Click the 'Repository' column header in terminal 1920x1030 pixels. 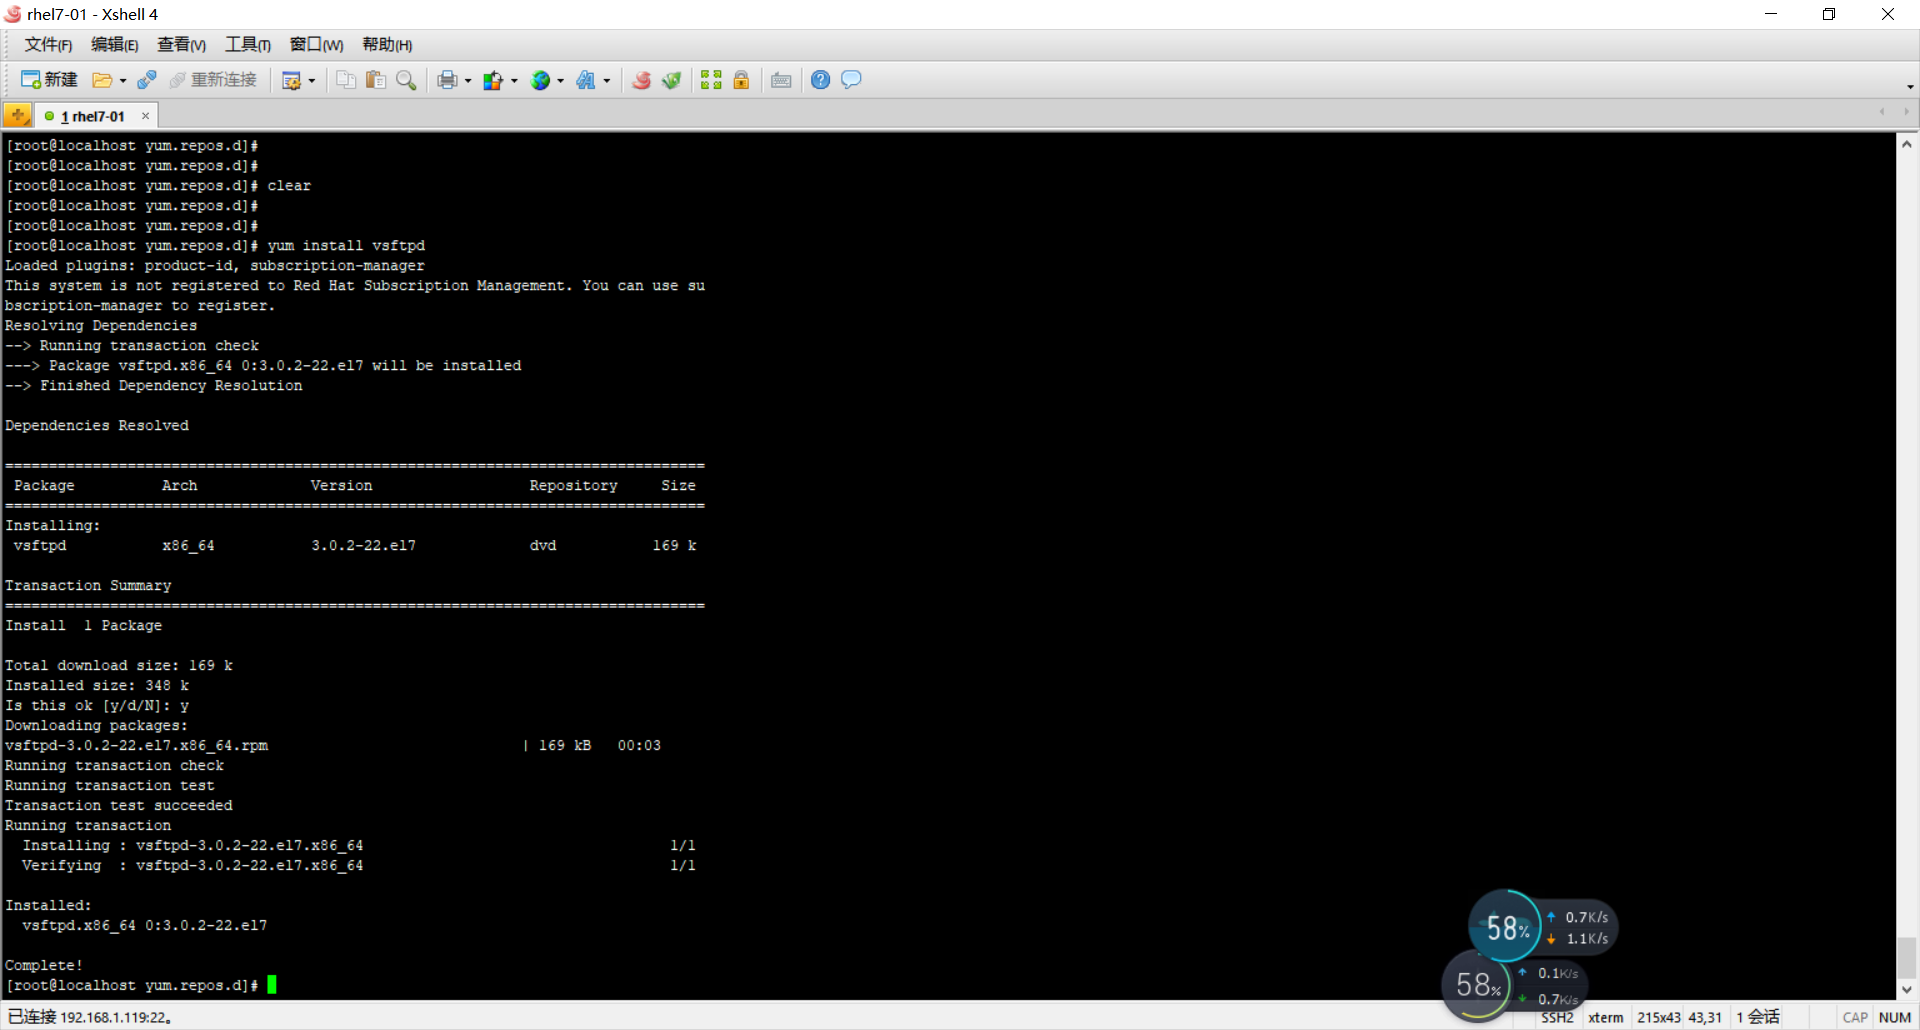tap(573, 485)
